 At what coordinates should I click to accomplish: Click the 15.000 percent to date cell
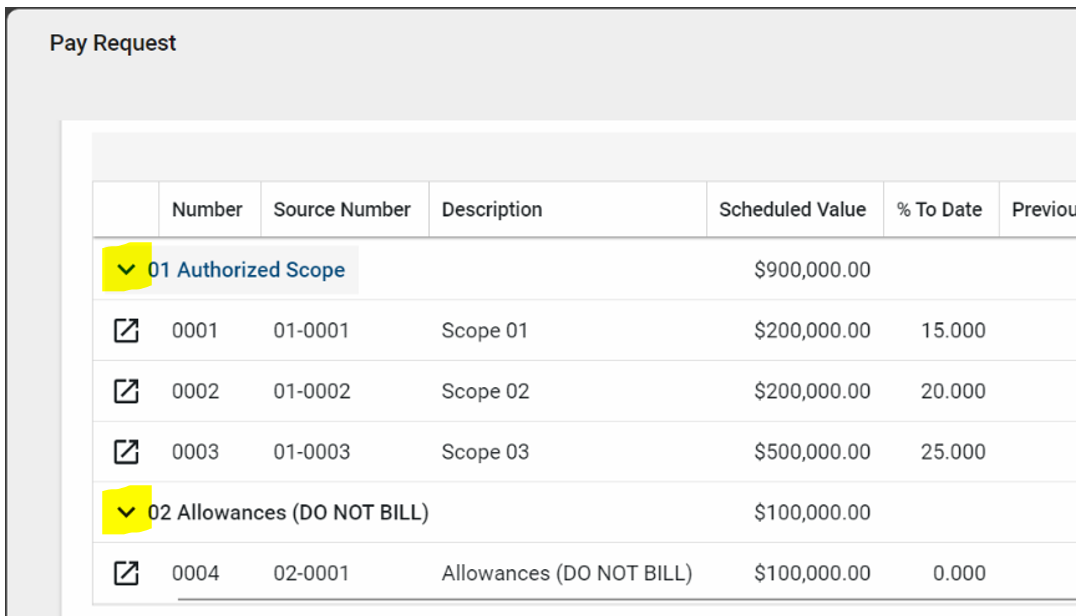[952, 331]
